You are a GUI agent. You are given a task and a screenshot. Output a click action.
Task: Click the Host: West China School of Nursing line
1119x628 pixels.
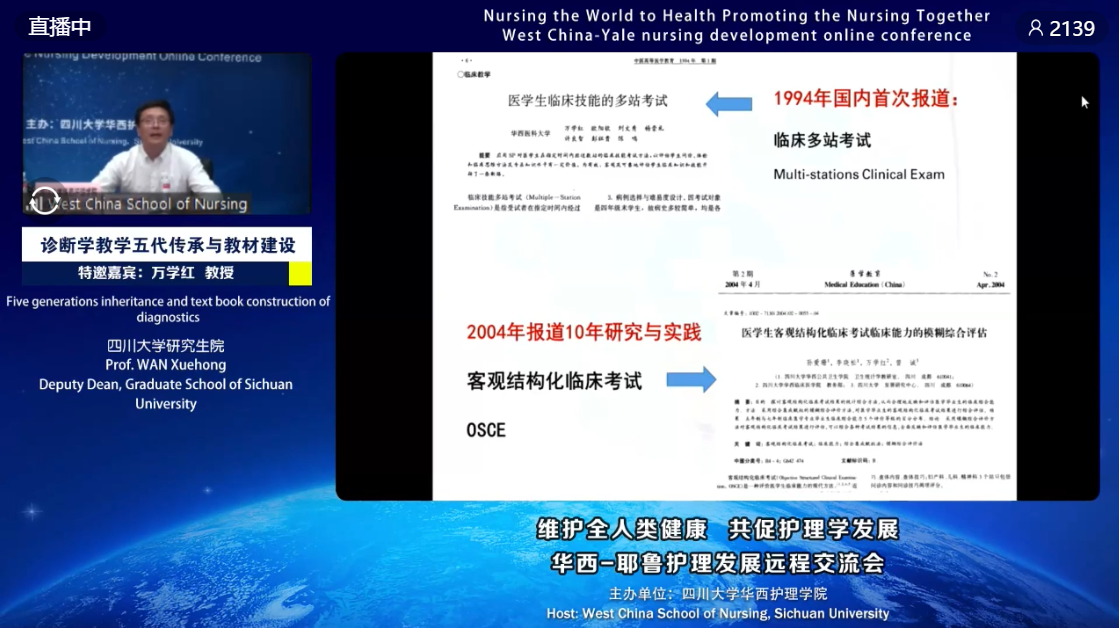717,613
